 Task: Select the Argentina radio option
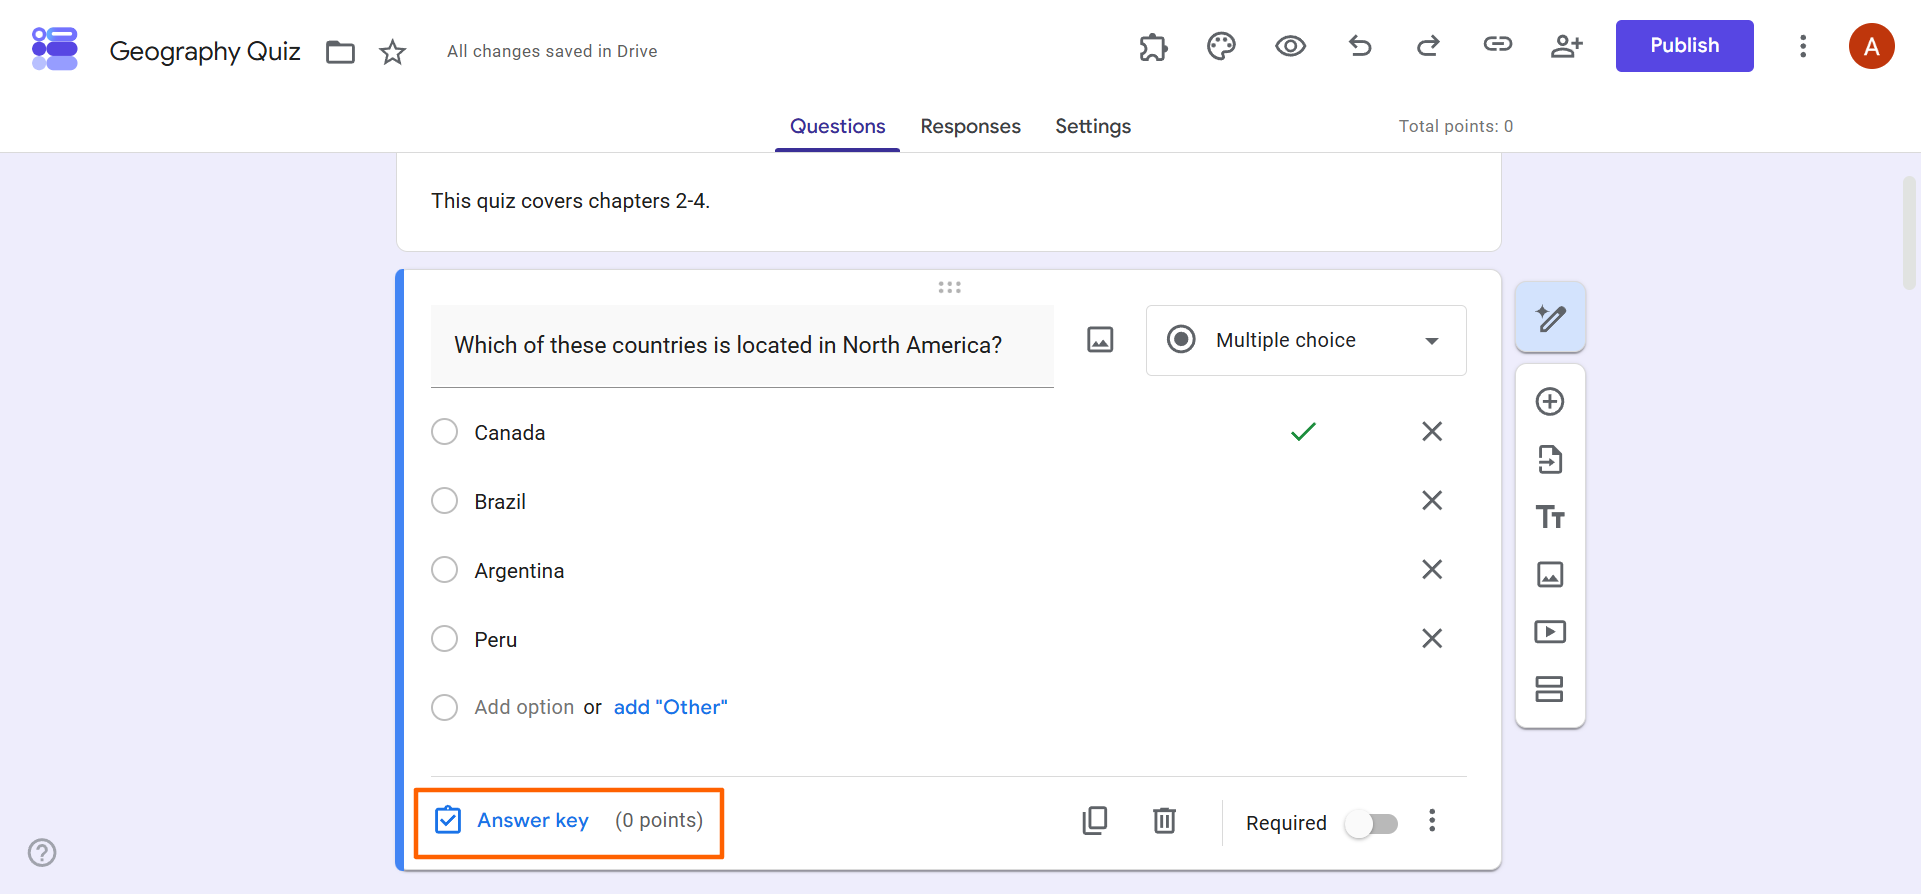pos(444,570)
